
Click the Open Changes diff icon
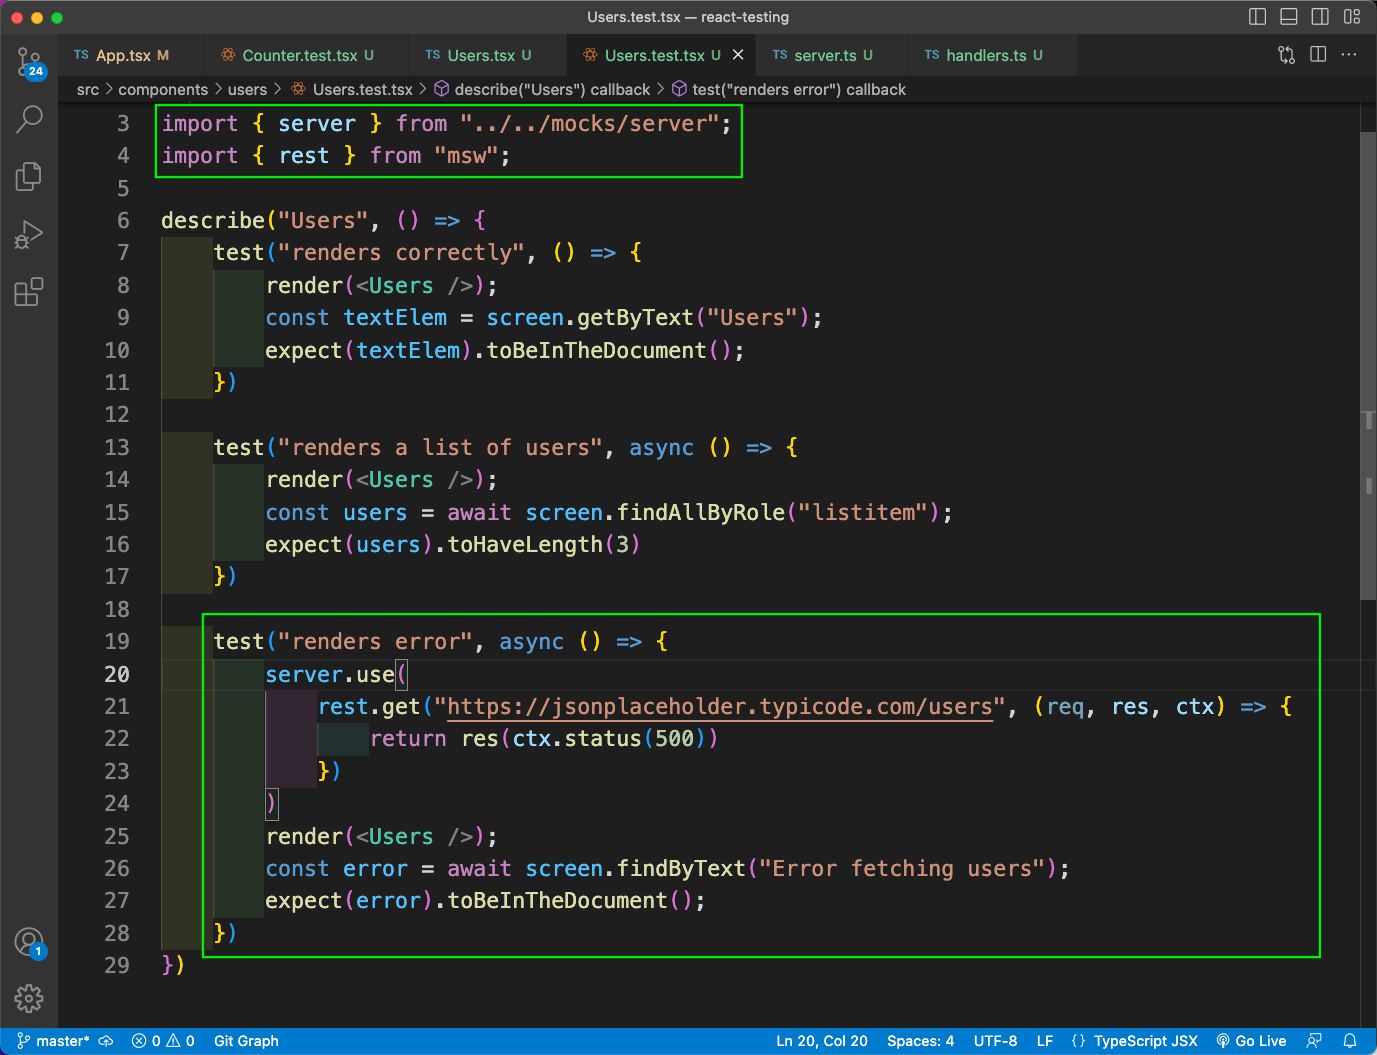point(1286,55)
